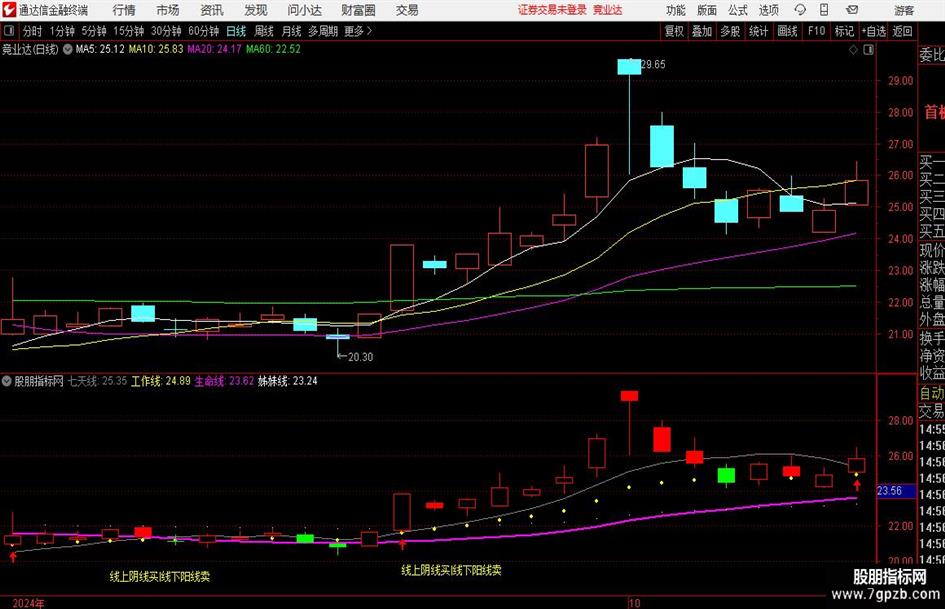
Task: Click the 叠加 toolbar button
Action: (x=702, y=31)
